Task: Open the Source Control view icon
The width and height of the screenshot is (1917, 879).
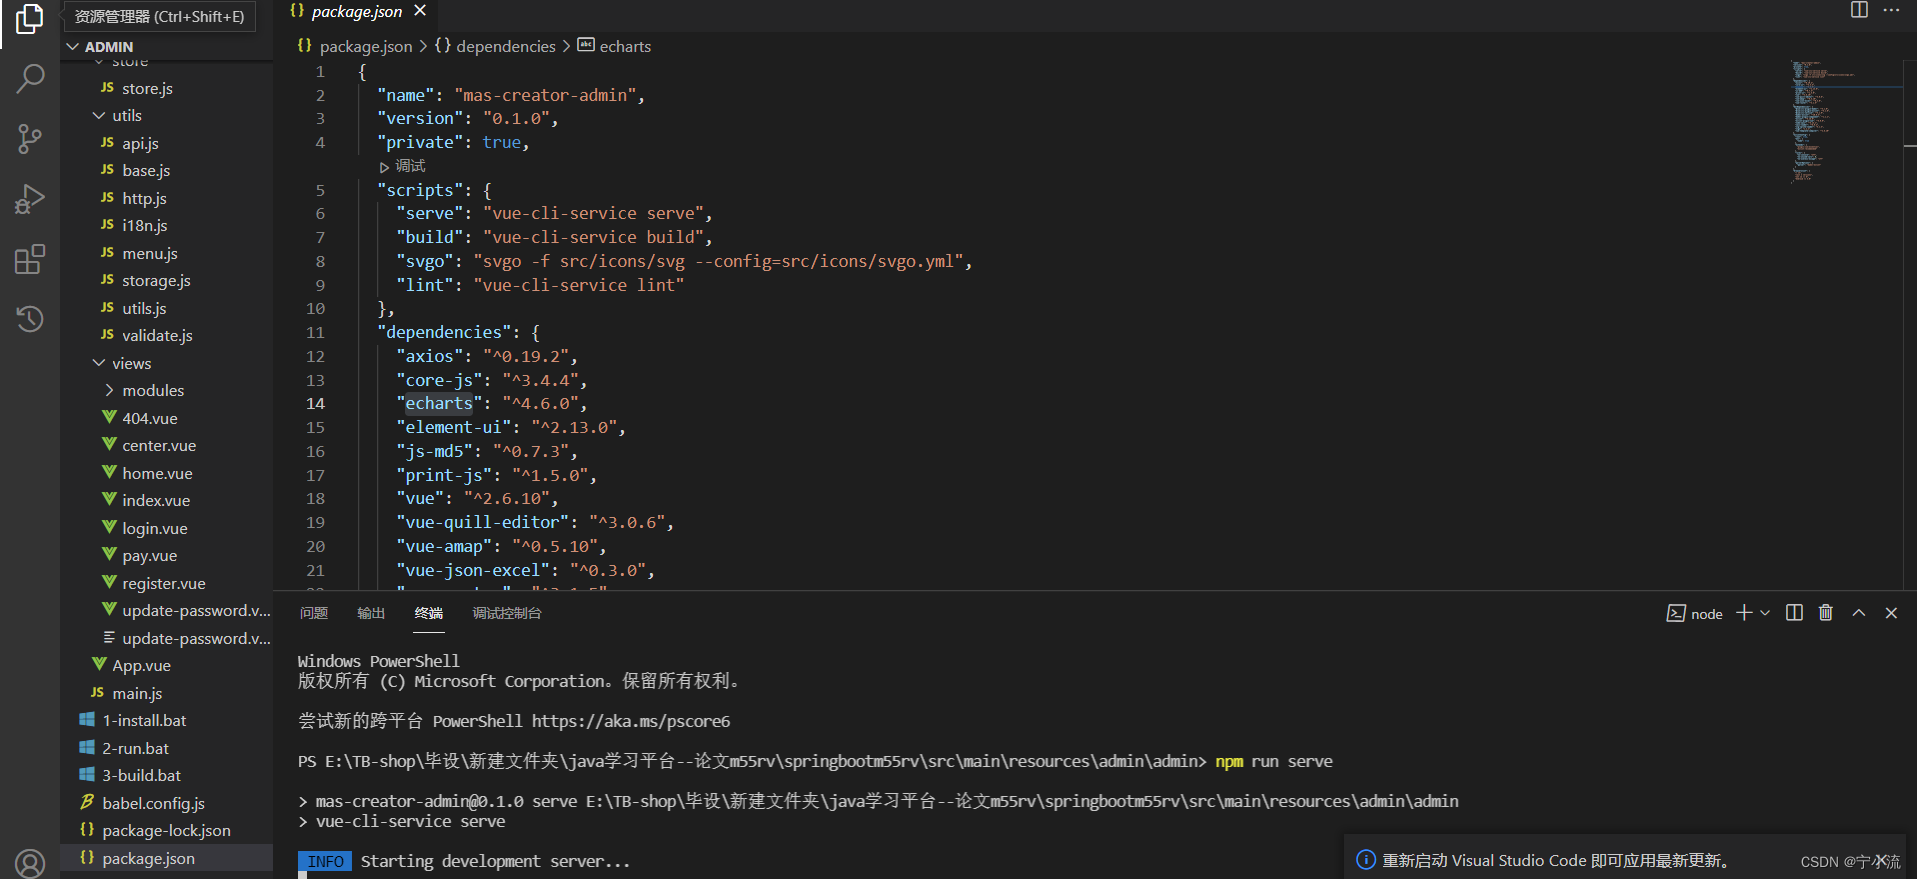Action: point(30,138)
